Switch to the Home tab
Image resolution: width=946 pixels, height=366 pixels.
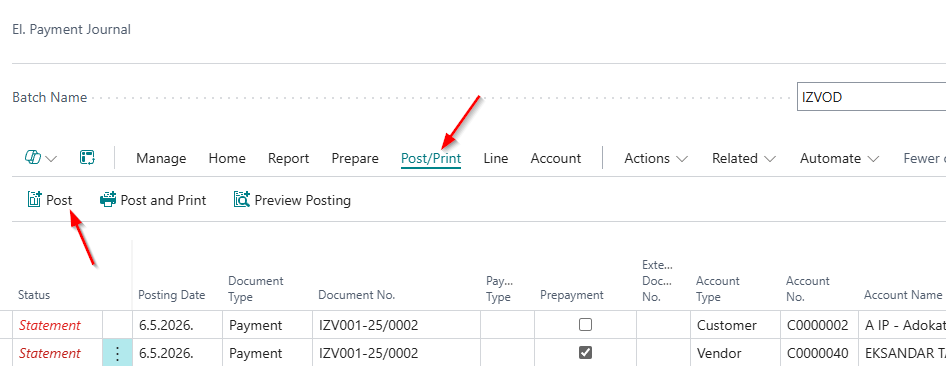[227, 159]
